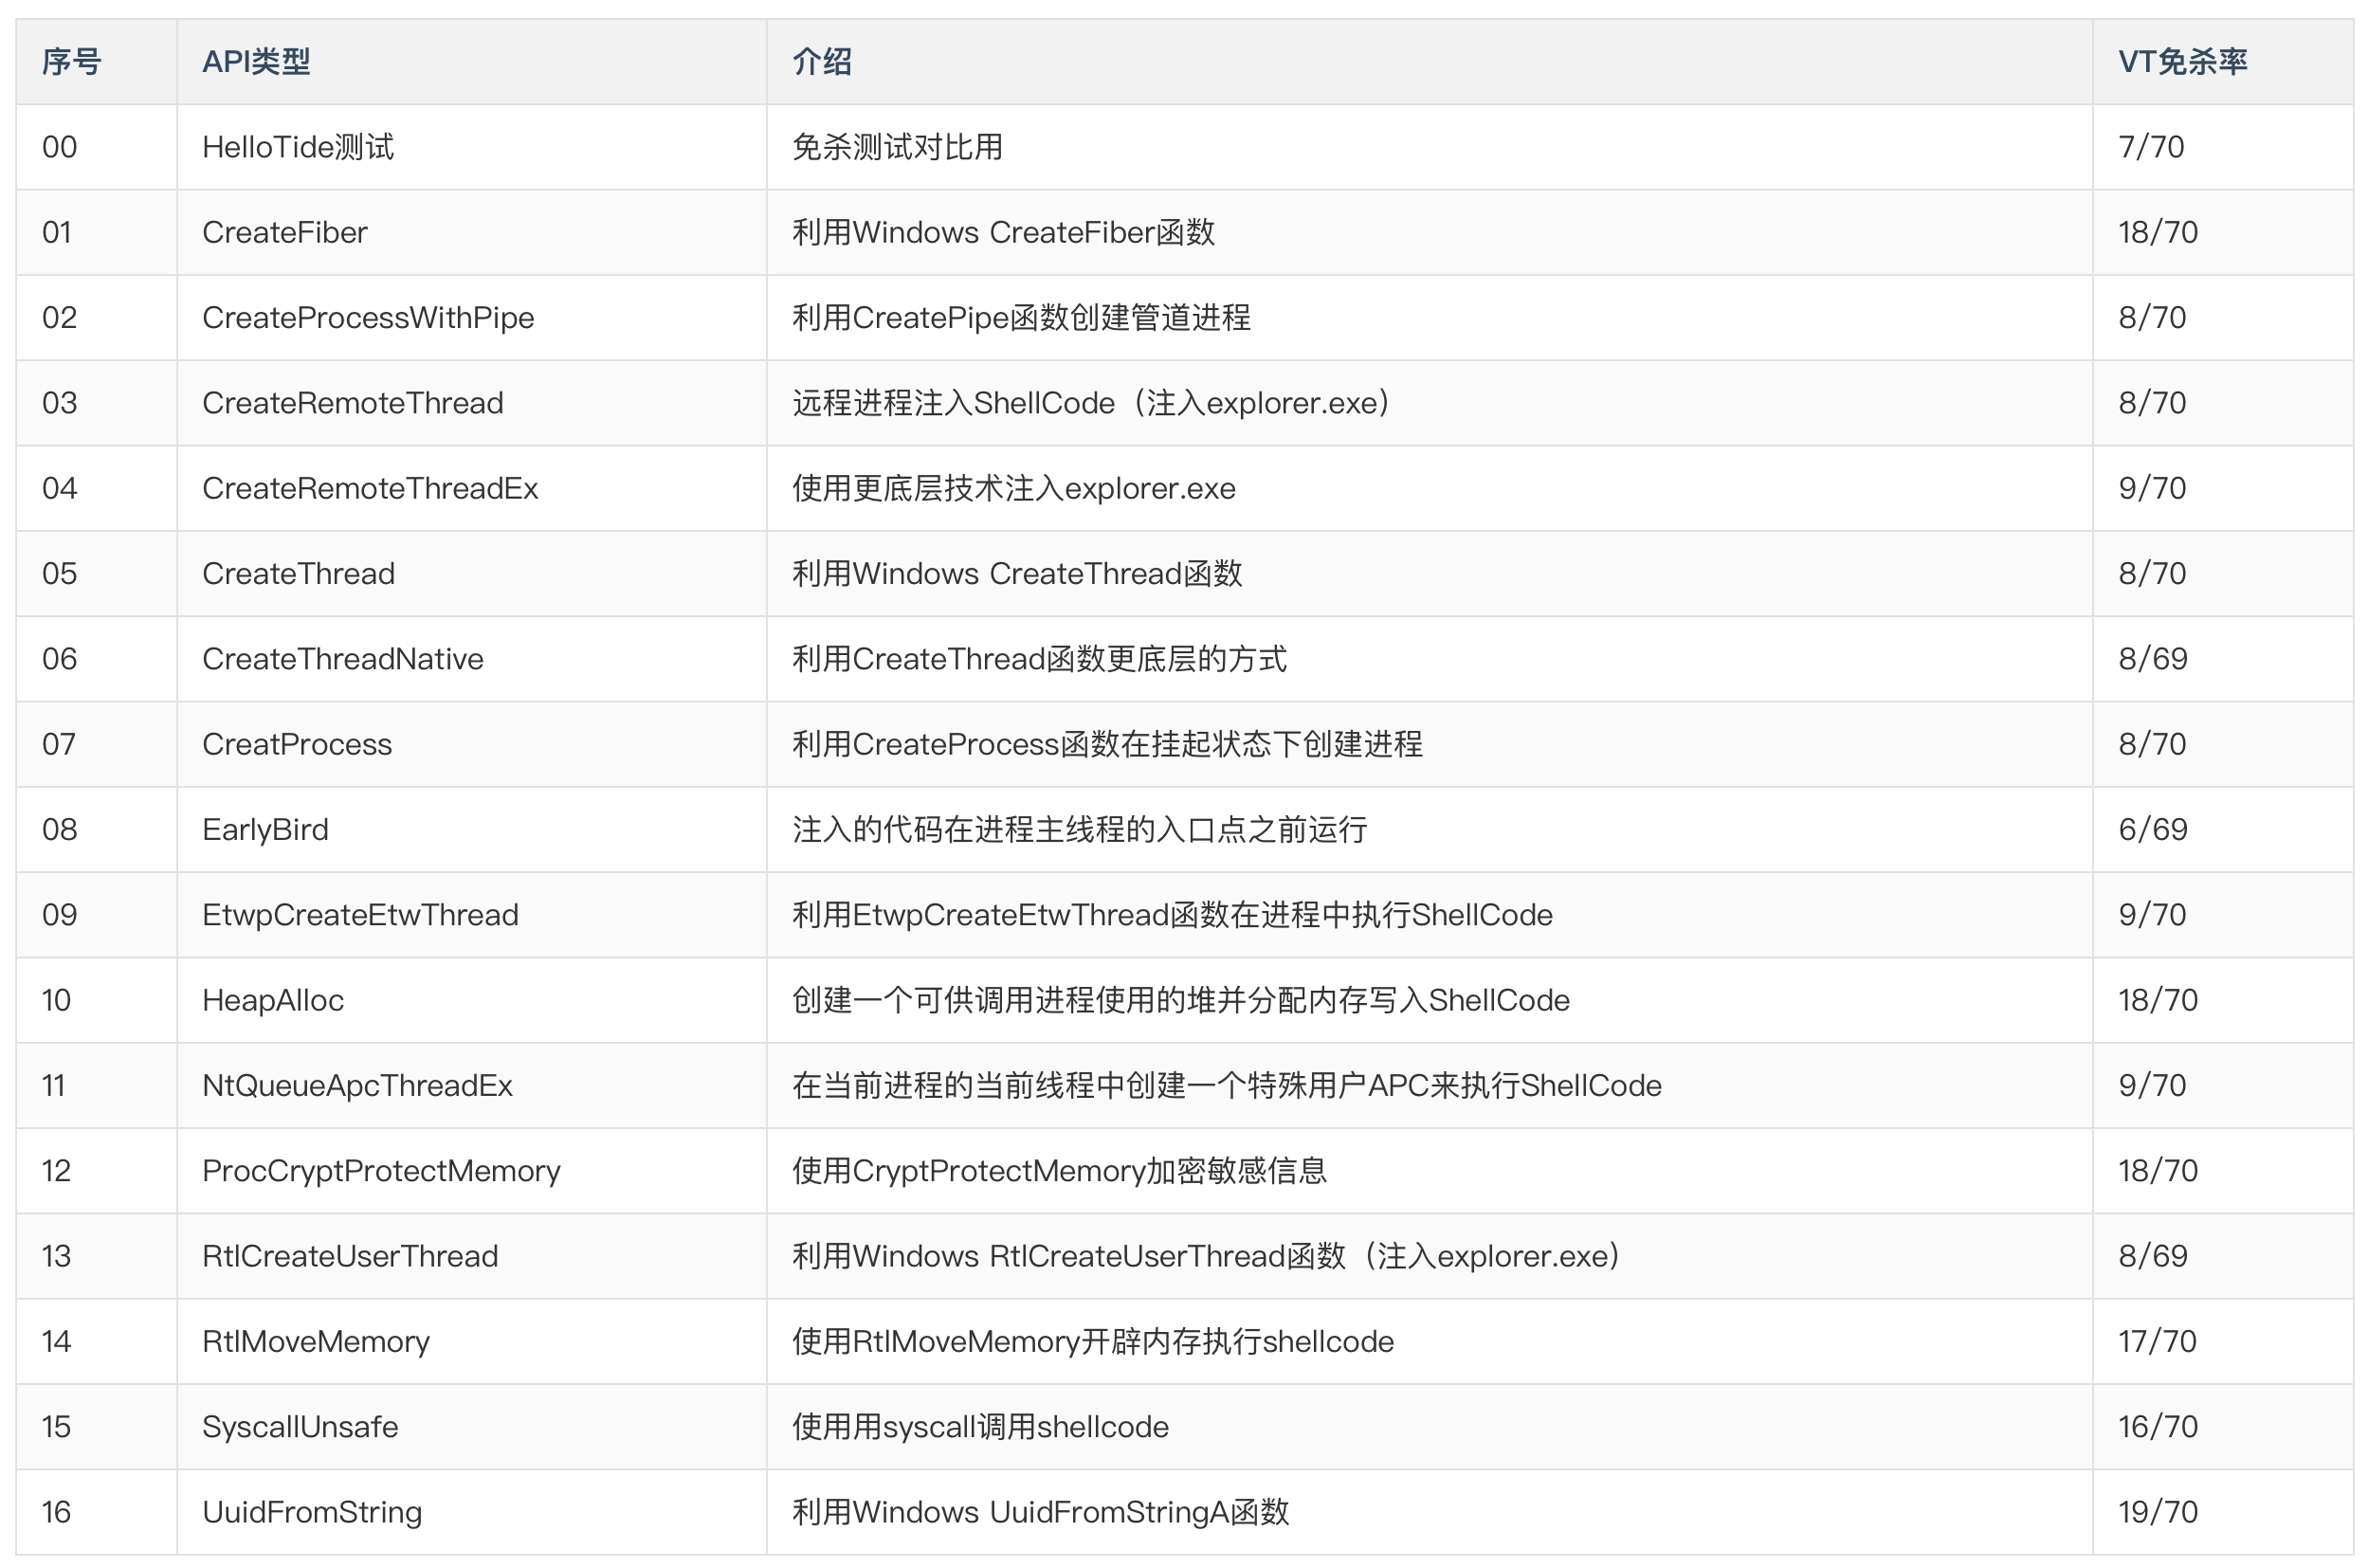This screenshot has width=2368, height=1568.
Task: Select the CreateRemoteThreadEx cell
Action: coord(369,488)
